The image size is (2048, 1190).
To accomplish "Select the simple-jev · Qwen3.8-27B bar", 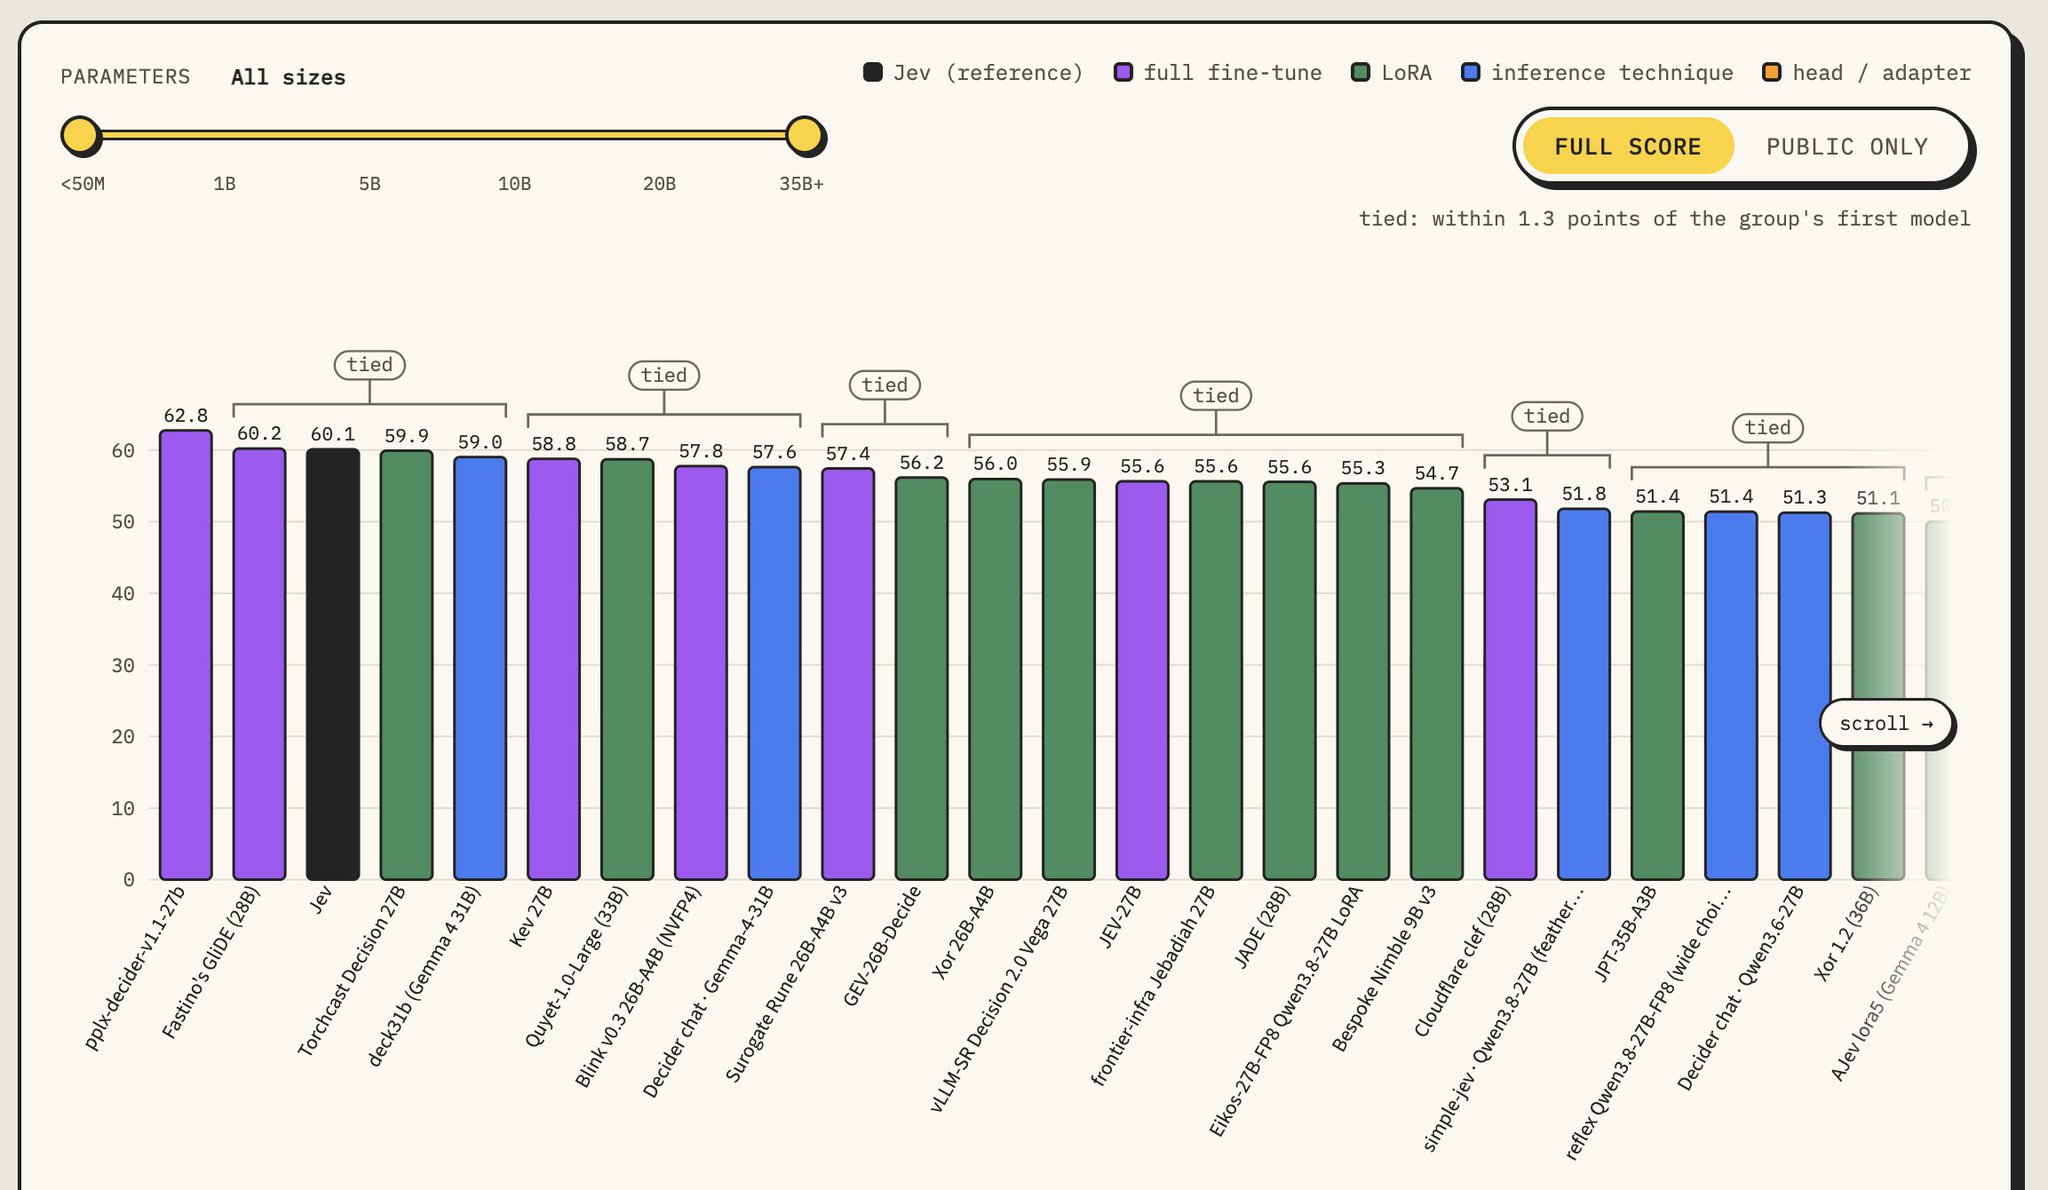I will click(x=1584, y=695).
